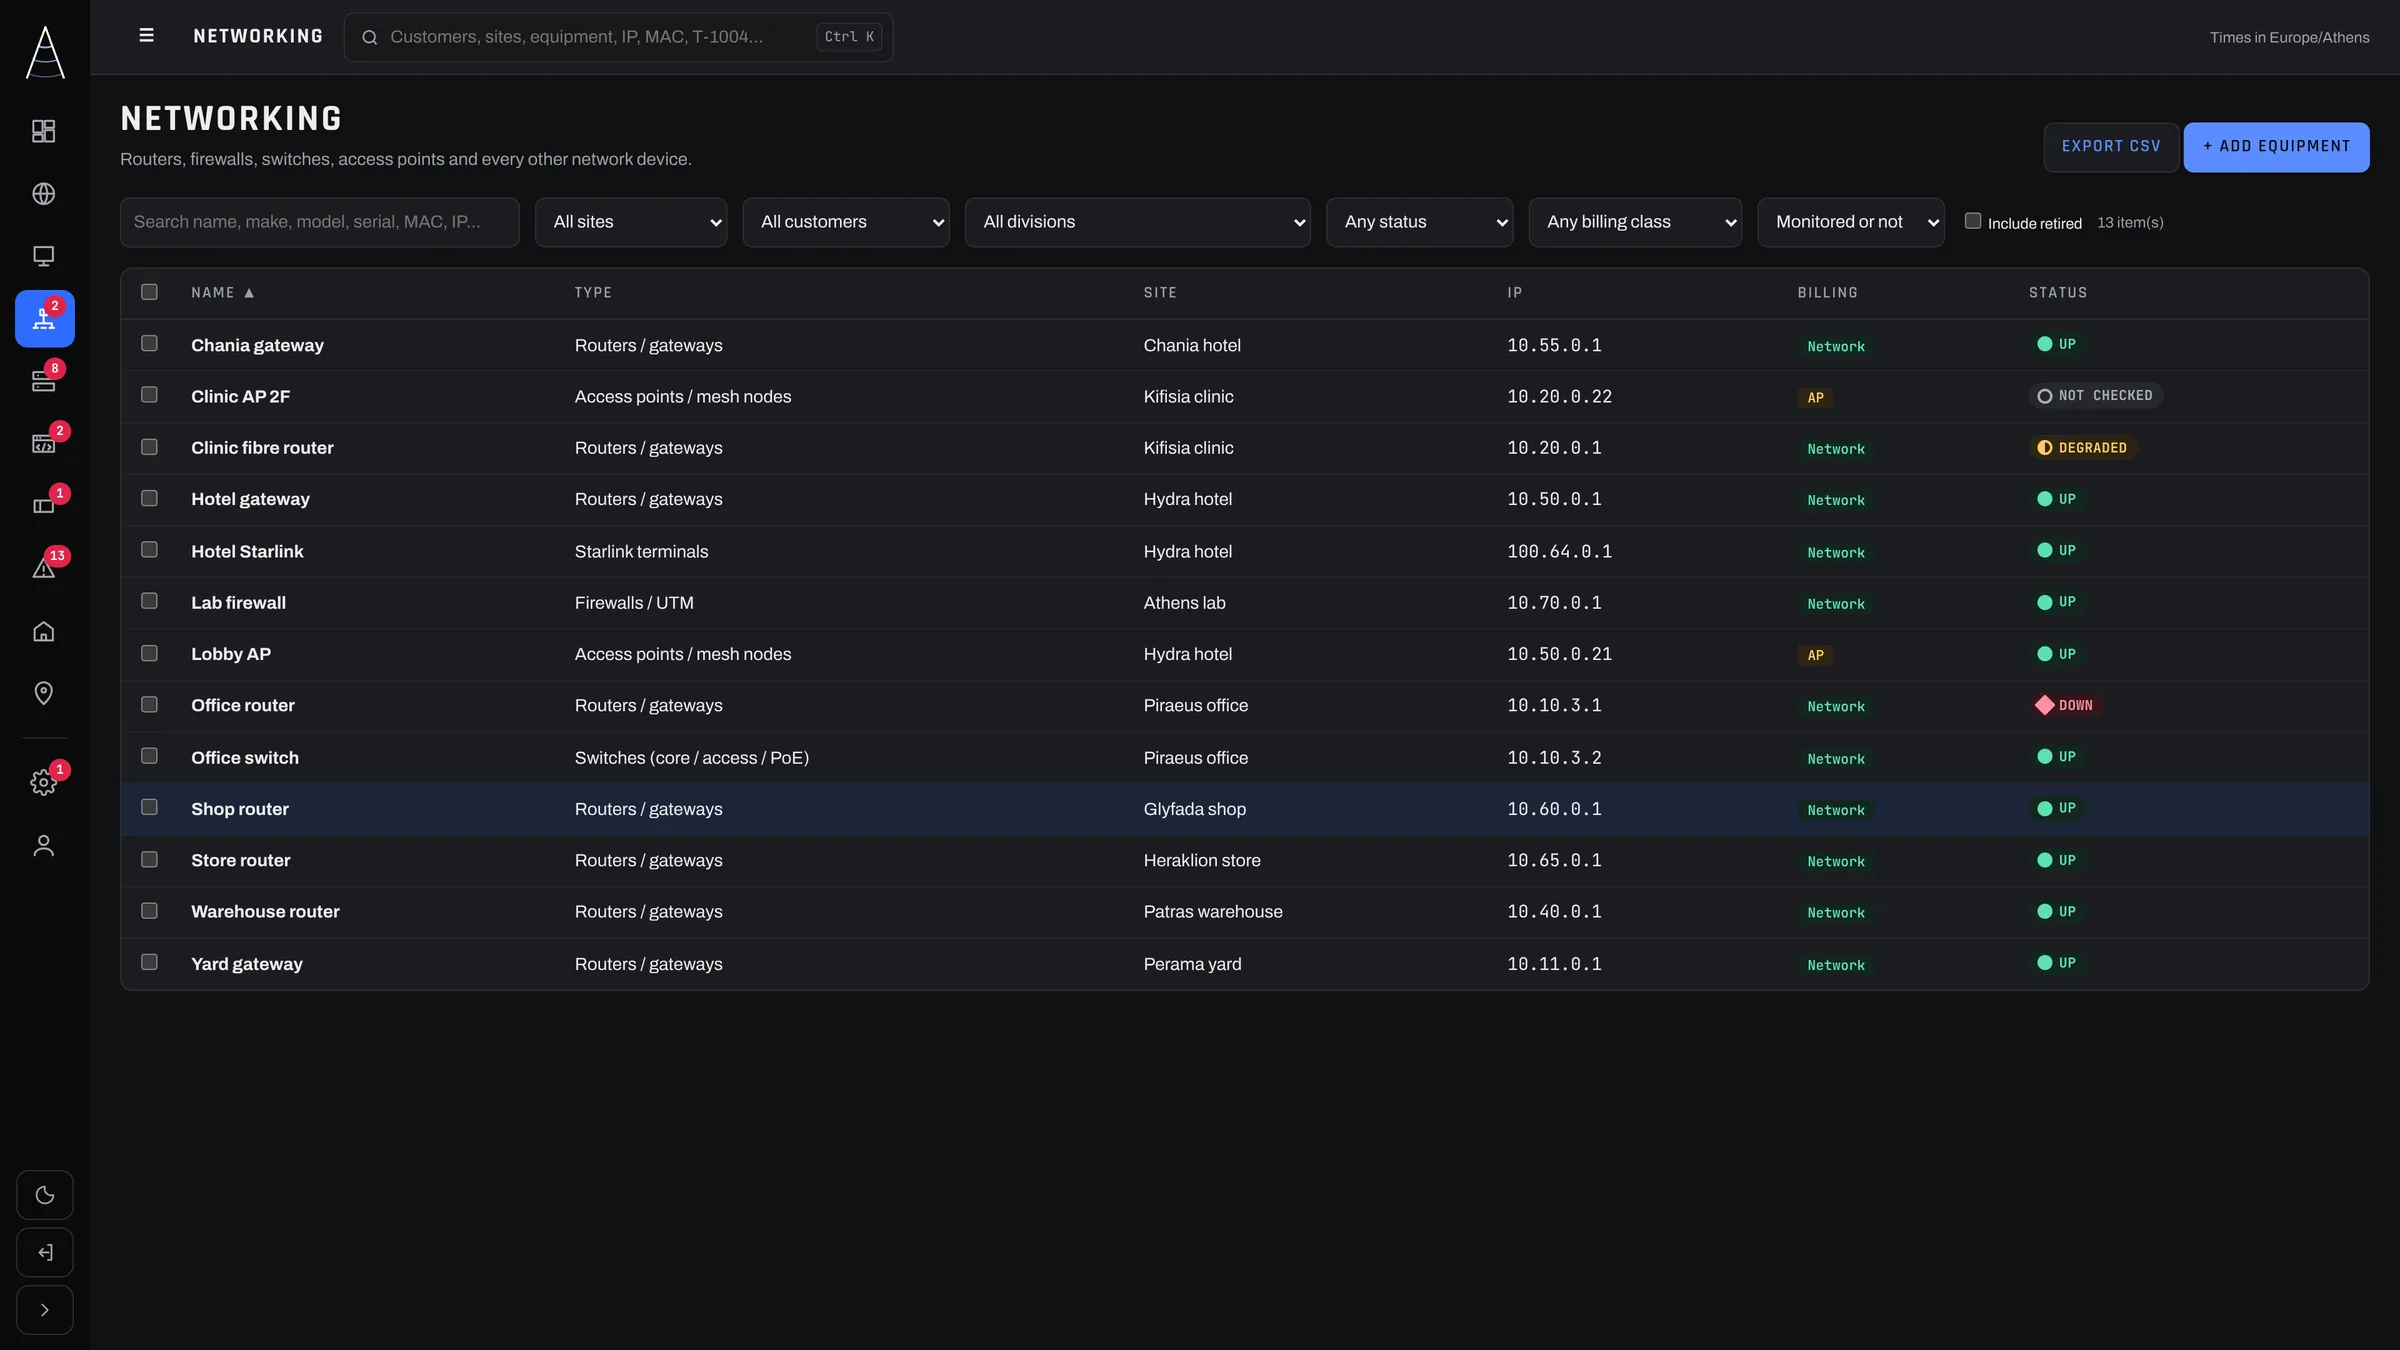
Task: Select the active networking sidebar icon
Action: [x=44, y=318]
